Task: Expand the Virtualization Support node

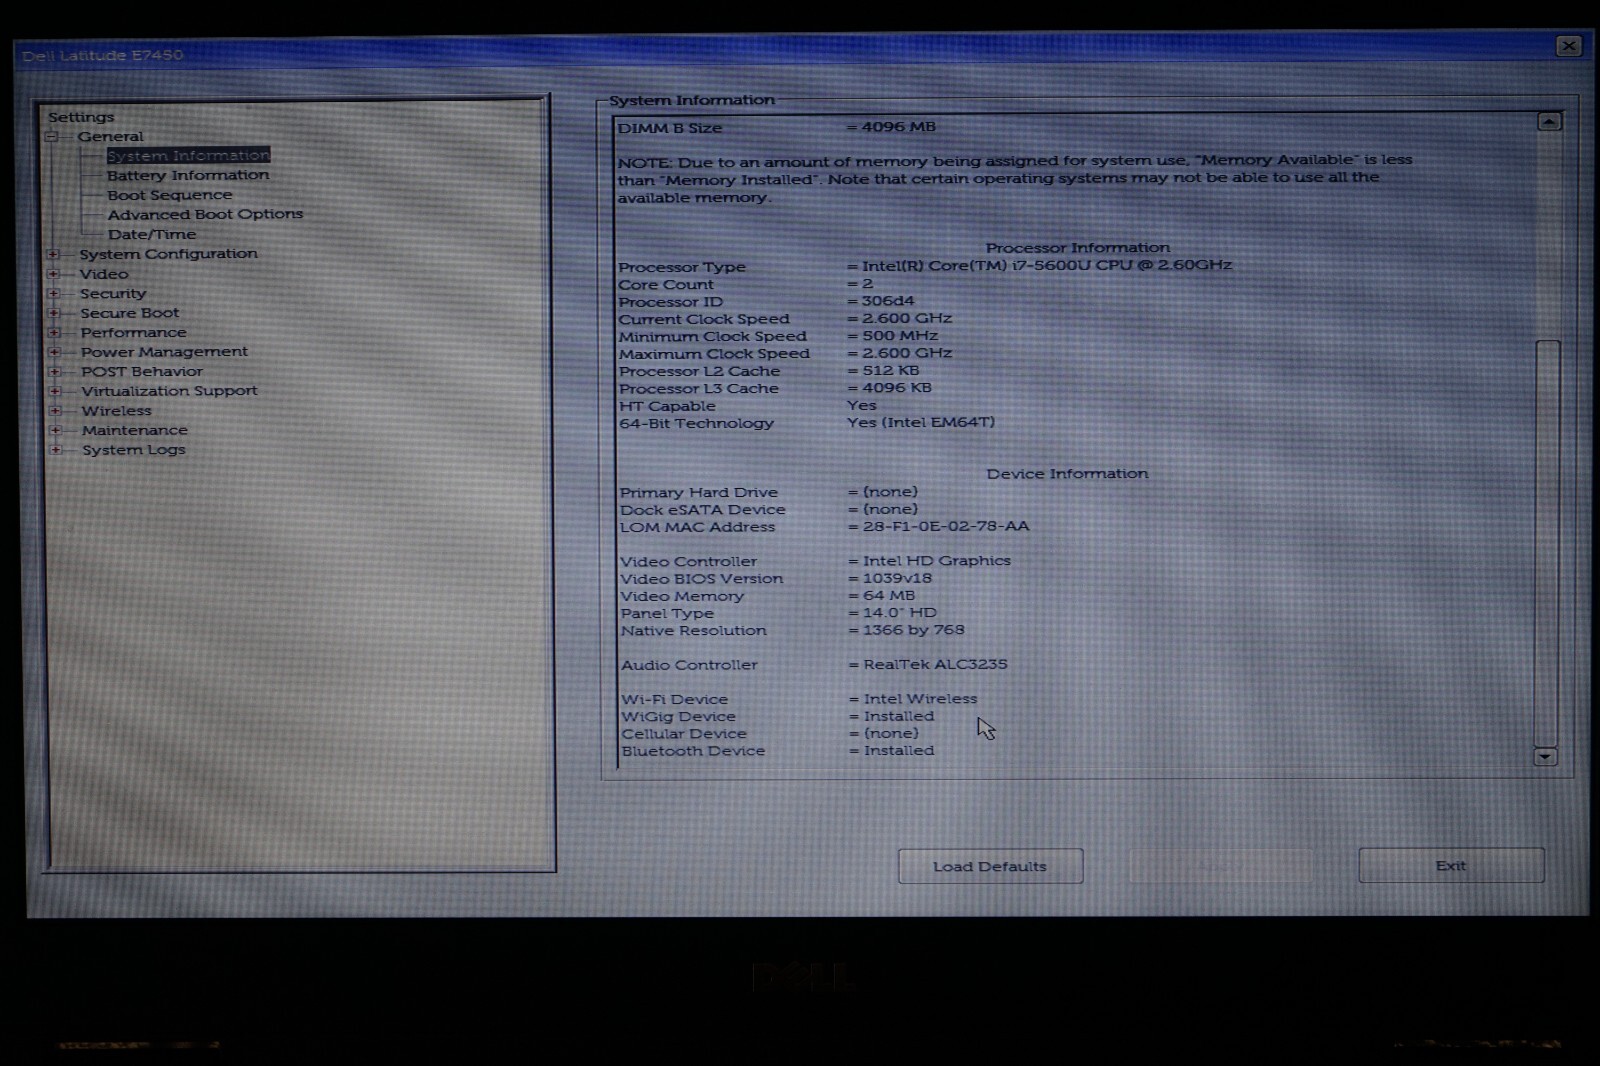Action: coord(55,391)
